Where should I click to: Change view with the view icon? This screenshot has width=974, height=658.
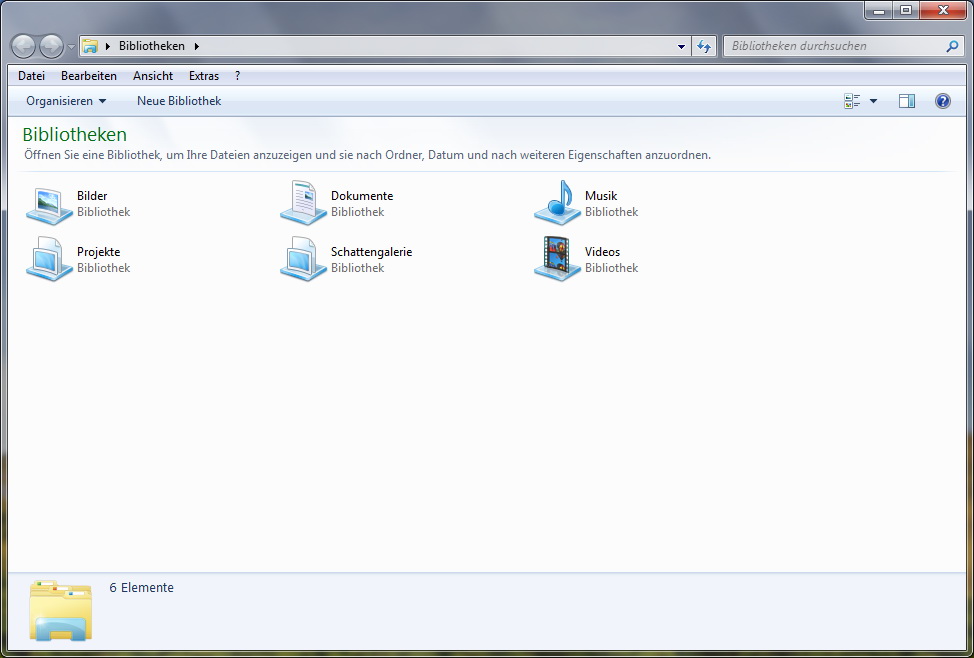click(852, 101)
